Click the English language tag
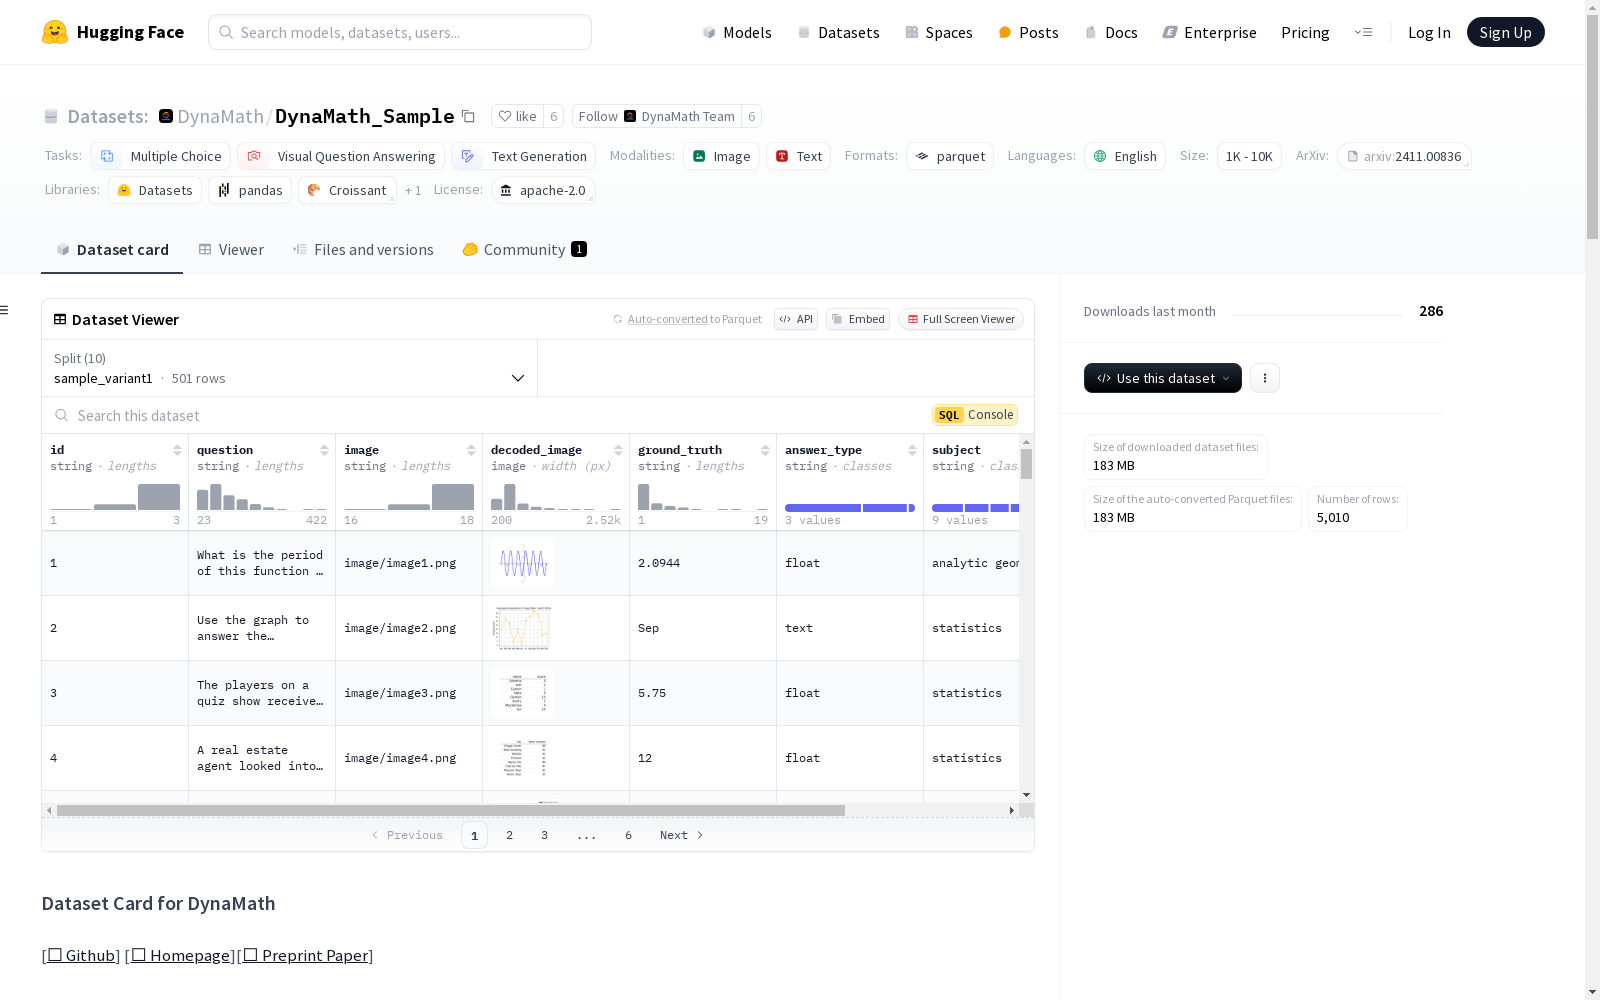The height and width of the screenshot is (1000, 1600). tap(1125, 156)
